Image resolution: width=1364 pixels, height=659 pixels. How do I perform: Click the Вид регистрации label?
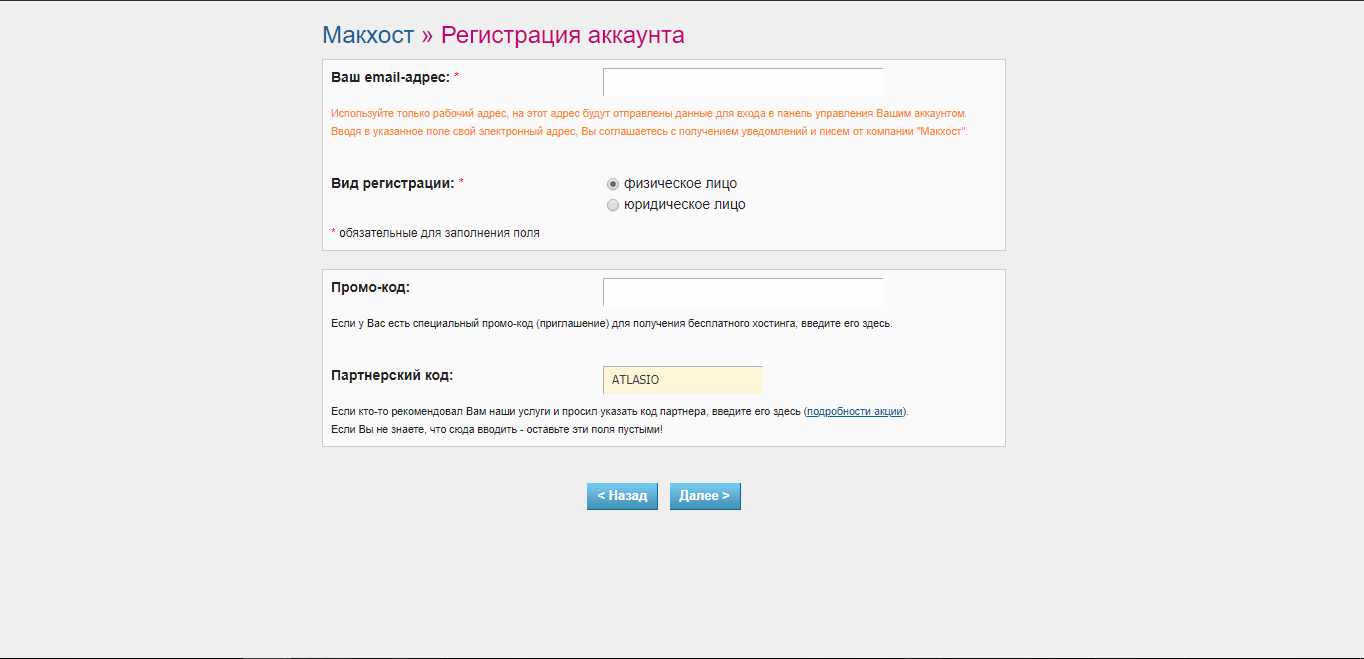coord(392,183)
